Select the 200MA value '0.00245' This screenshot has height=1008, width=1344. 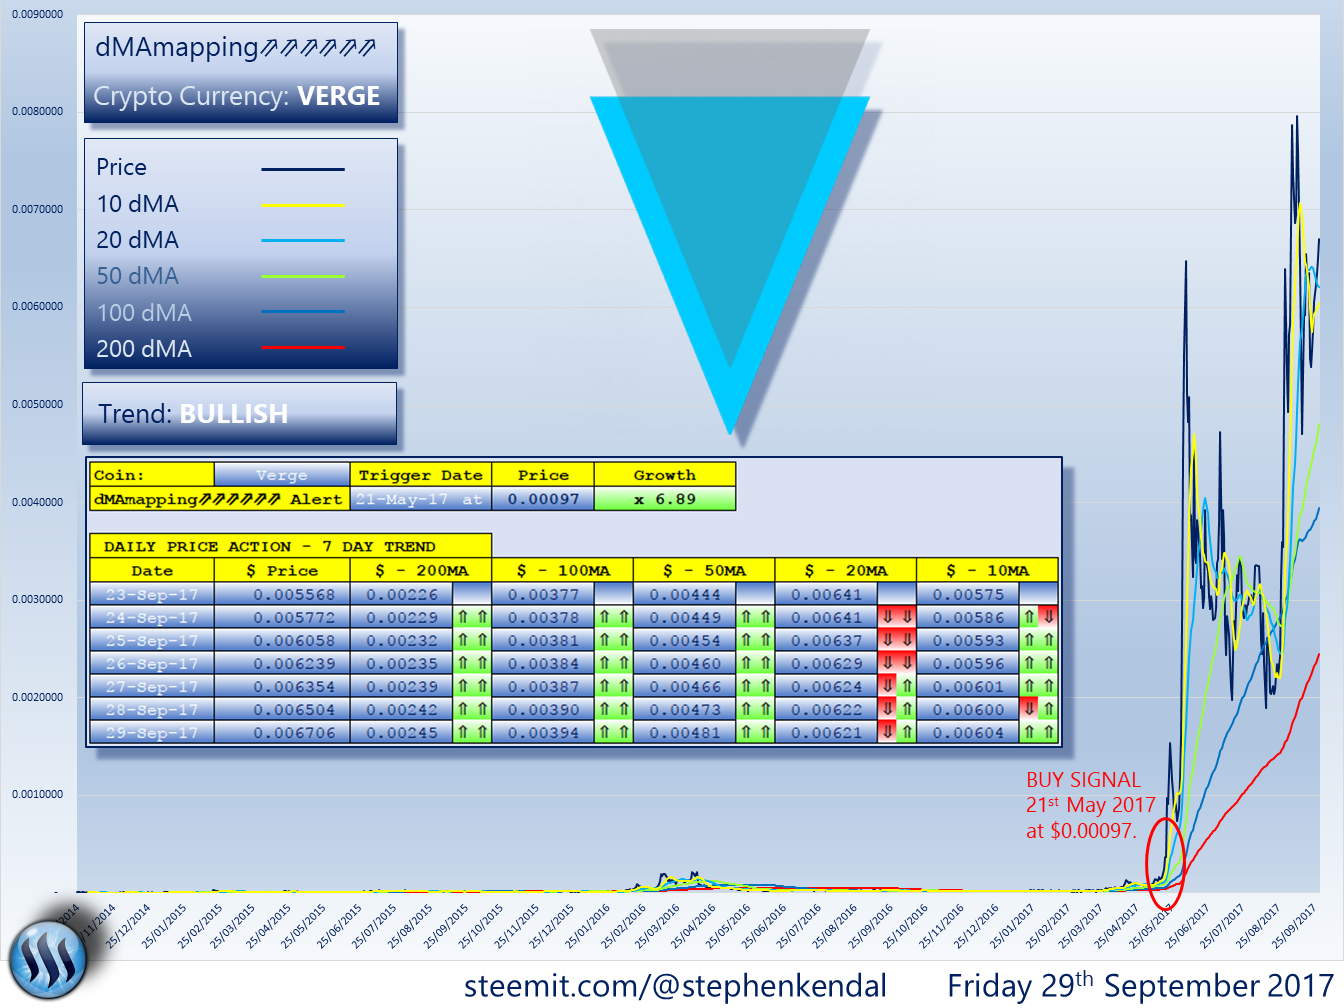(402, 733)
